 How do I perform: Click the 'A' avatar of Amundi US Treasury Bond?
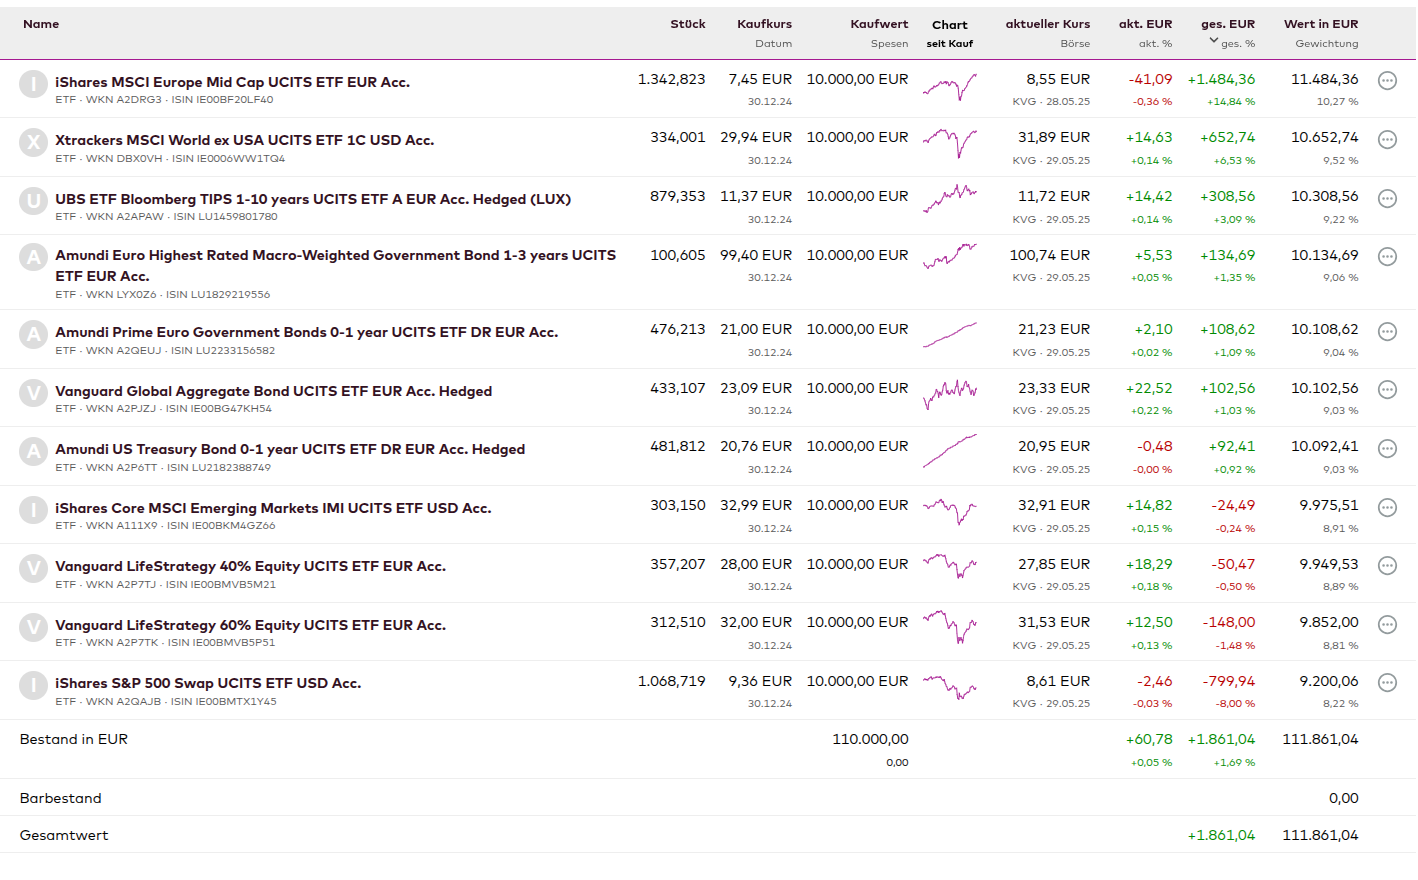[x=34, y=451]
